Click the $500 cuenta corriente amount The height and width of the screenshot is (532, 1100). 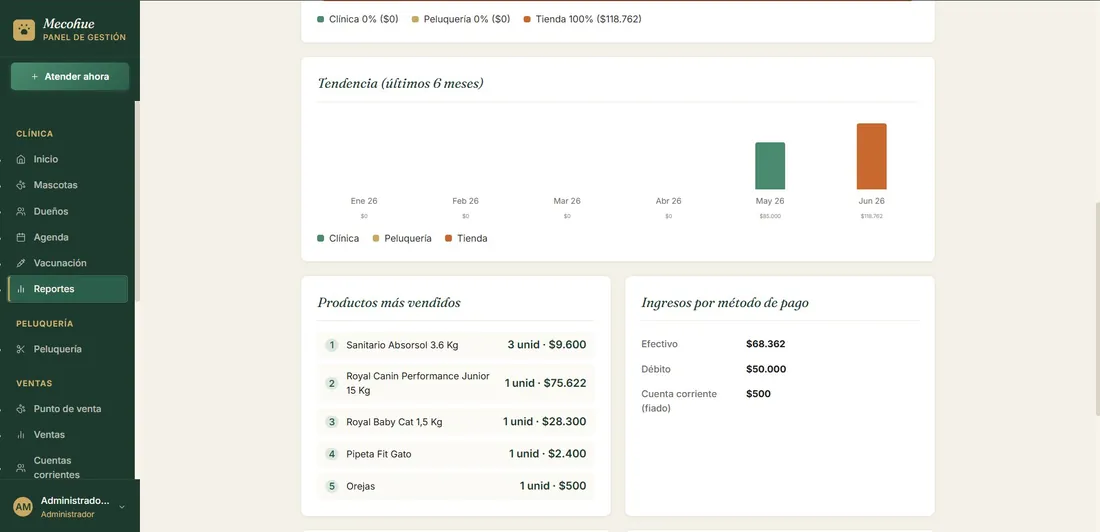758,394
